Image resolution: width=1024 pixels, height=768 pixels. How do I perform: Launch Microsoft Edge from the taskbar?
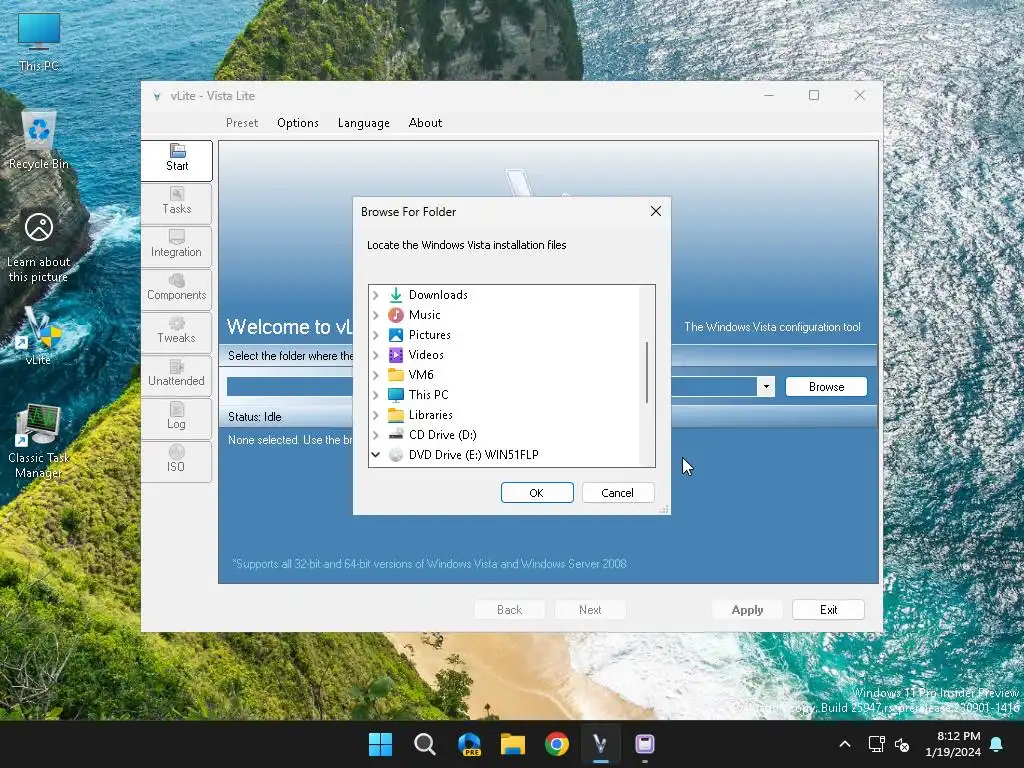tap(469, 744)
